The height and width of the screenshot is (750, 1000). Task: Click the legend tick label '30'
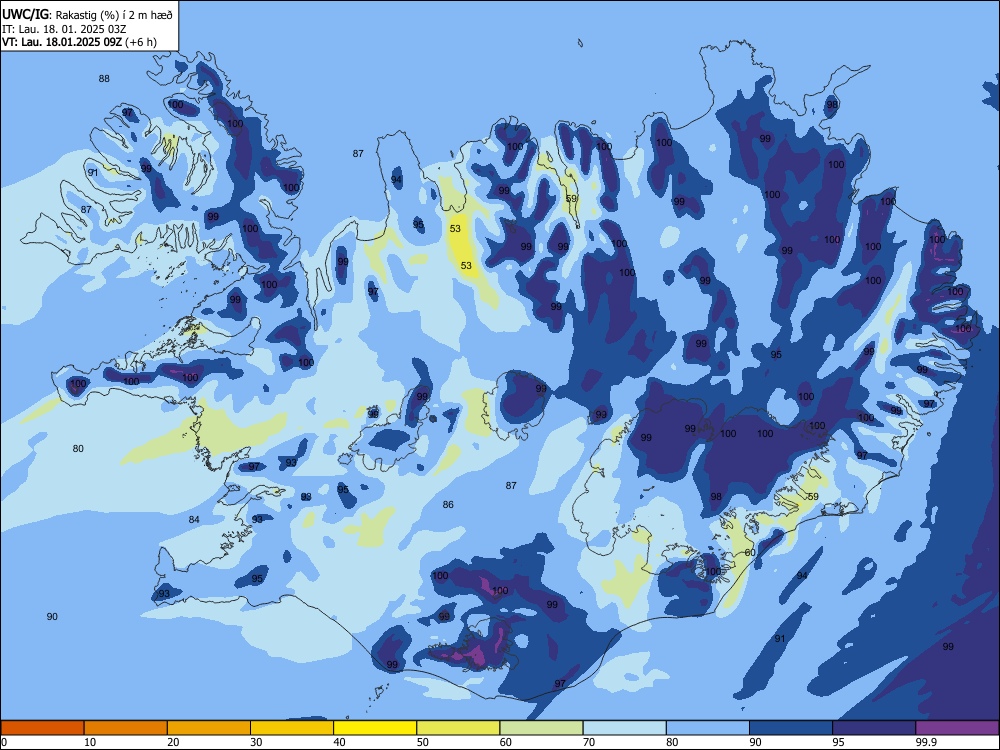256,742
